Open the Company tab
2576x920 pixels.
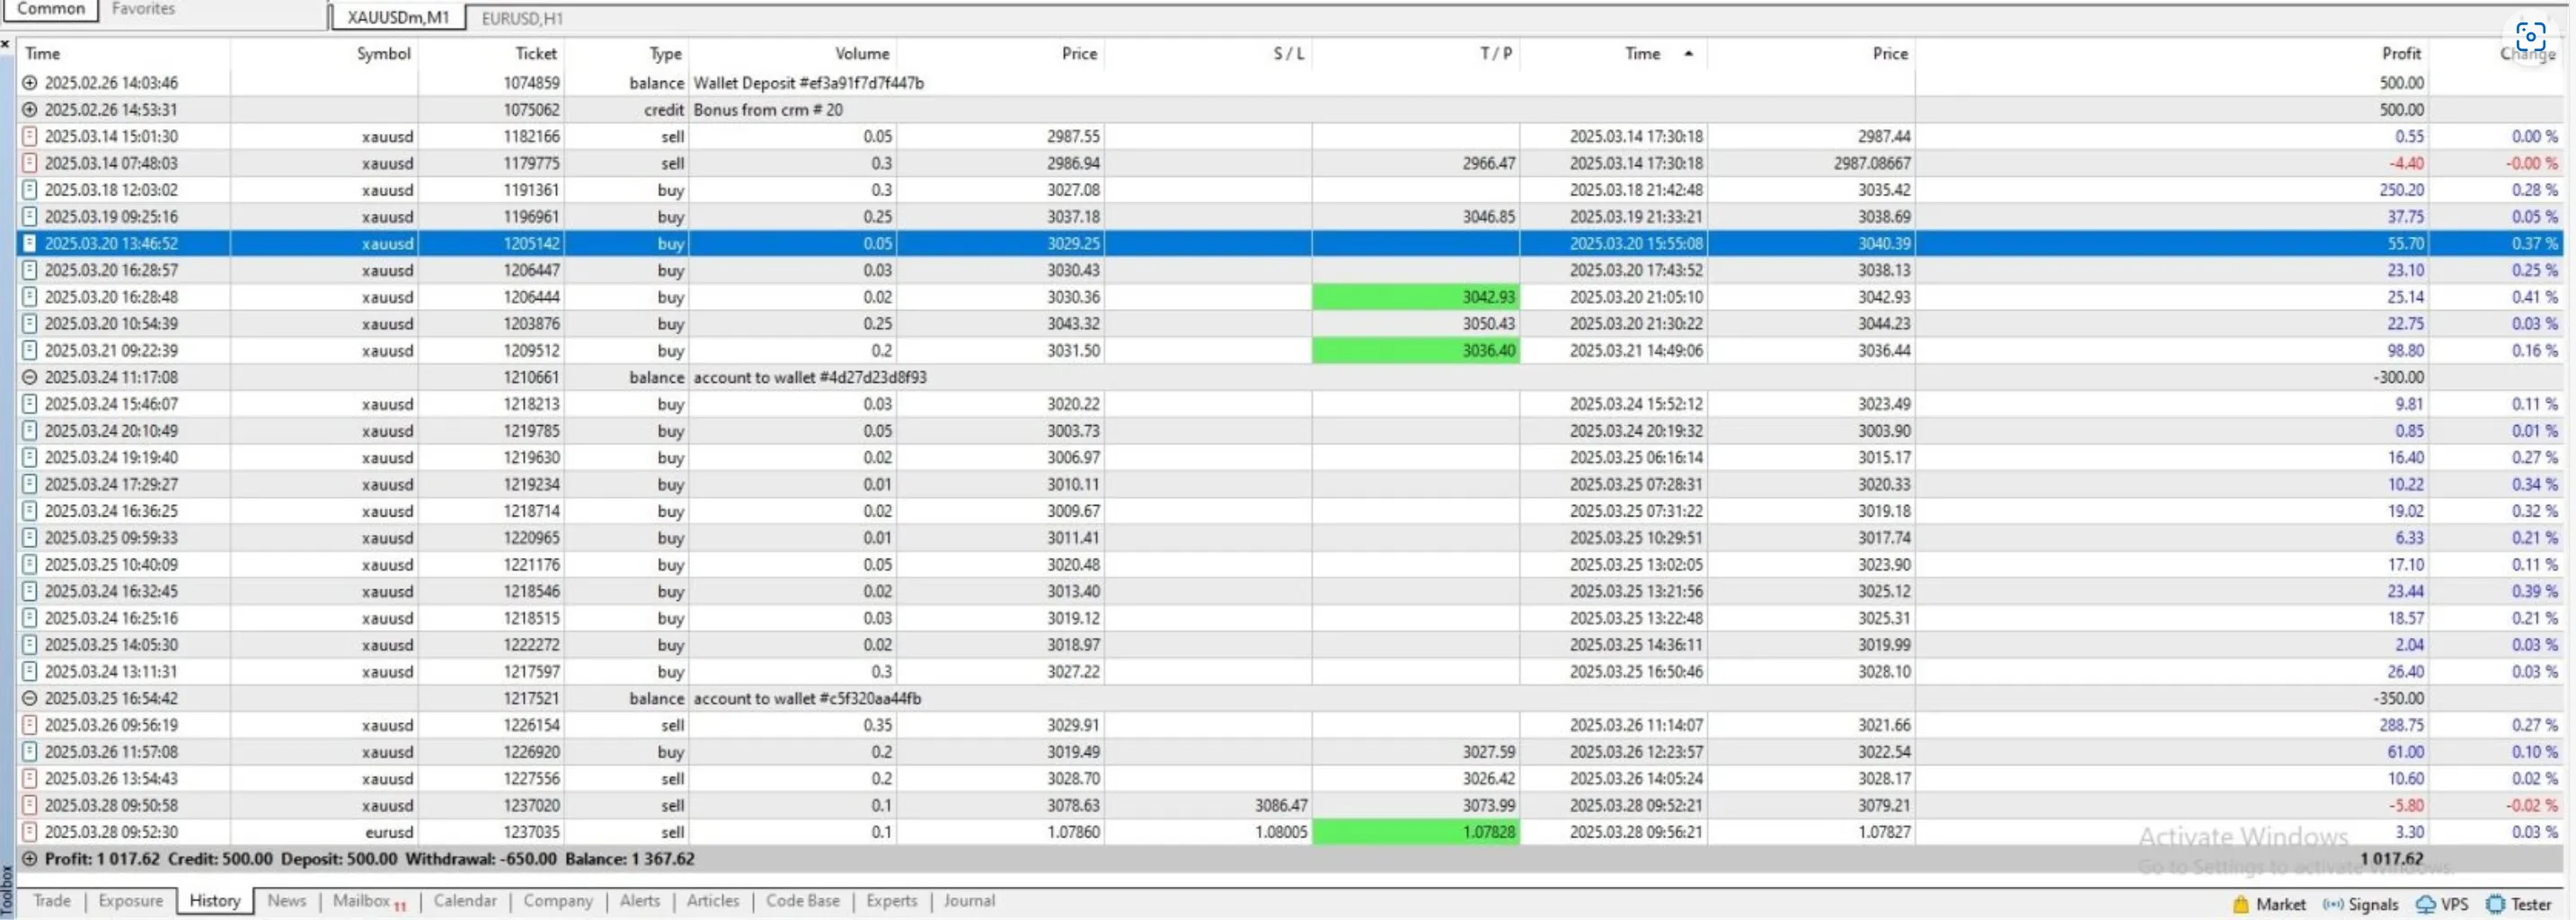[558, 901]
